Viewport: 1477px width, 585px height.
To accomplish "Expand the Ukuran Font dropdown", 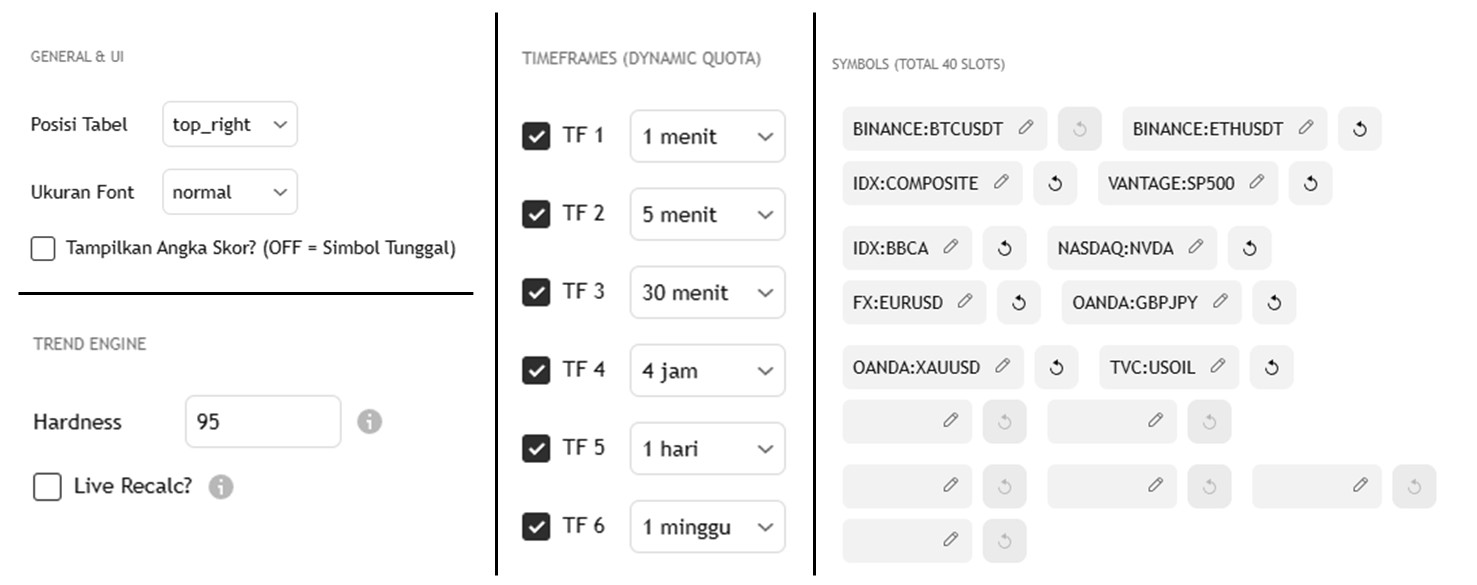I will (230, 192).
